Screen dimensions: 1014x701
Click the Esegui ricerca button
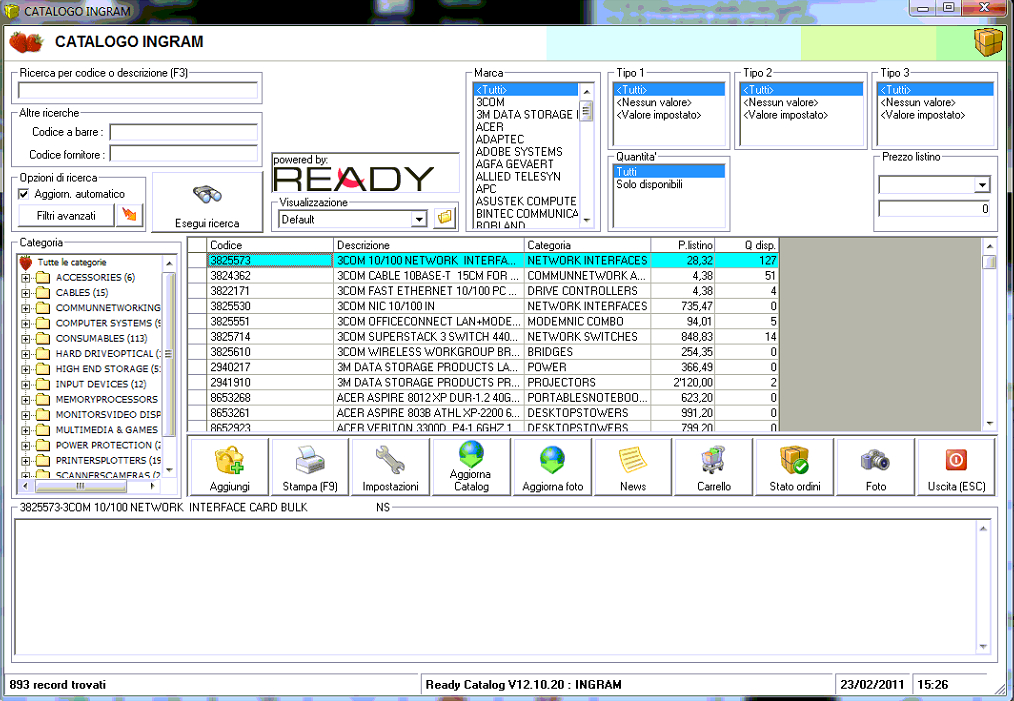click(207, 203)
